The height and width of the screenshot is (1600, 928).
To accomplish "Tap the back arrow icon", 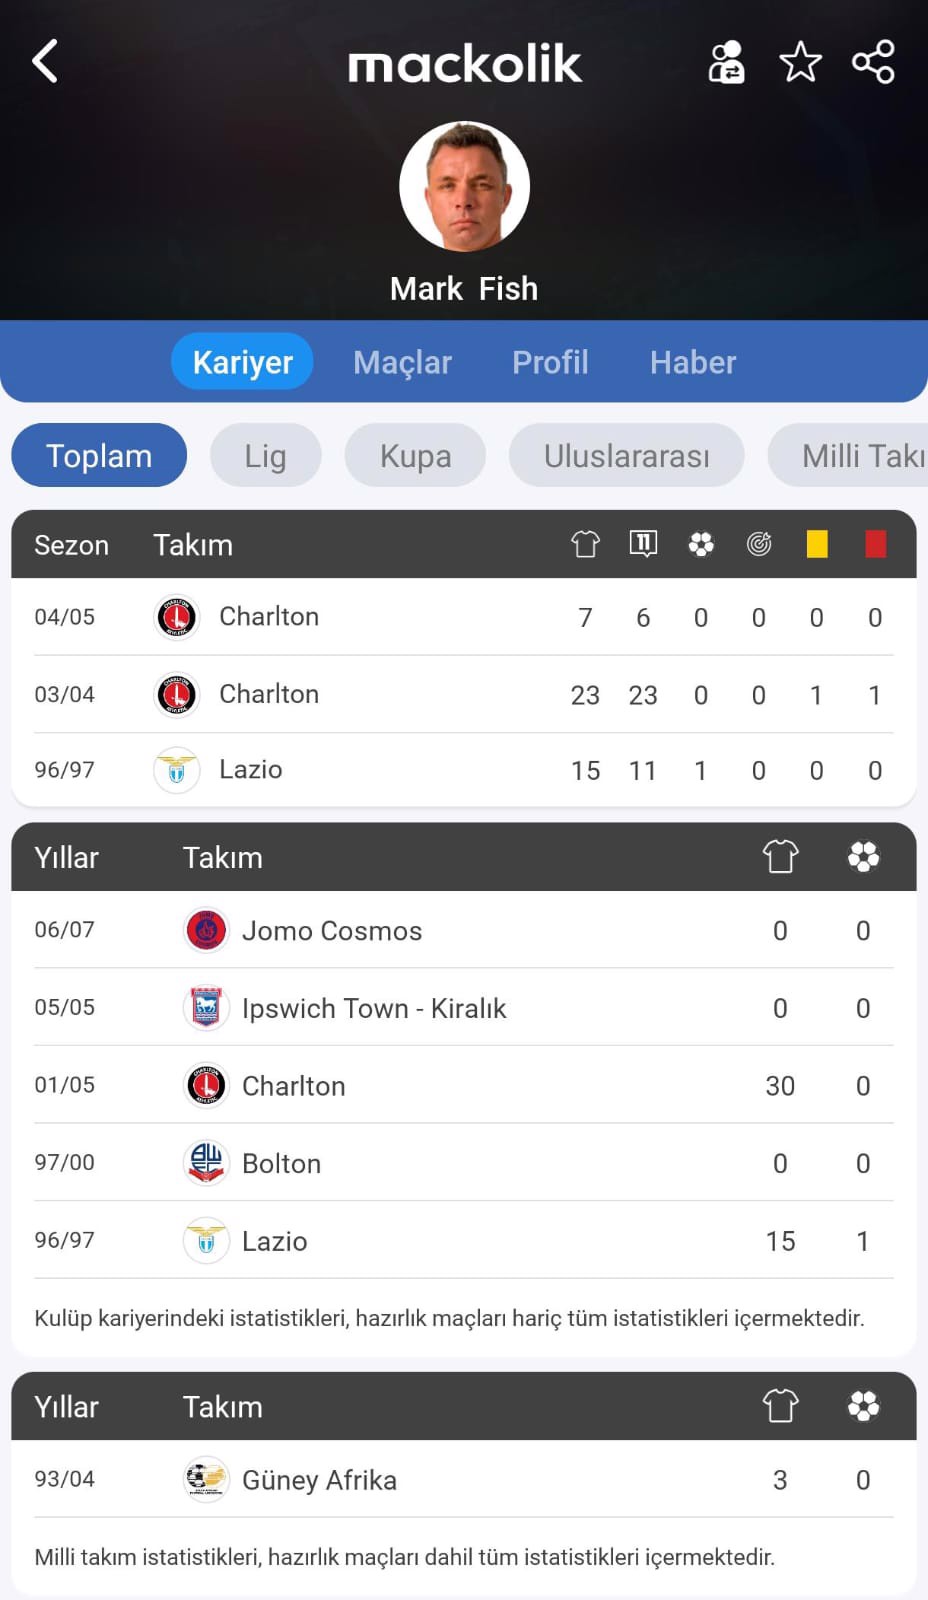I will [x=46, y=62].
